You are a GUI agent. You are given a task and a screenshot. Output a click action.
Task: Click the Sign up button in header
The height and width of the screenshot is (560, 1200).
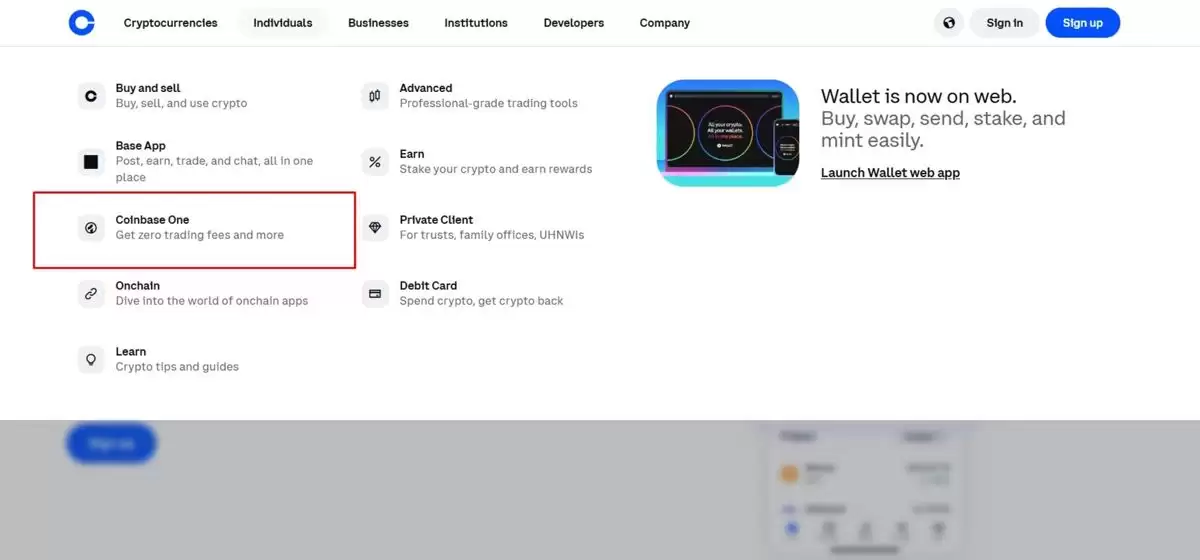(x=1083, y=23)
